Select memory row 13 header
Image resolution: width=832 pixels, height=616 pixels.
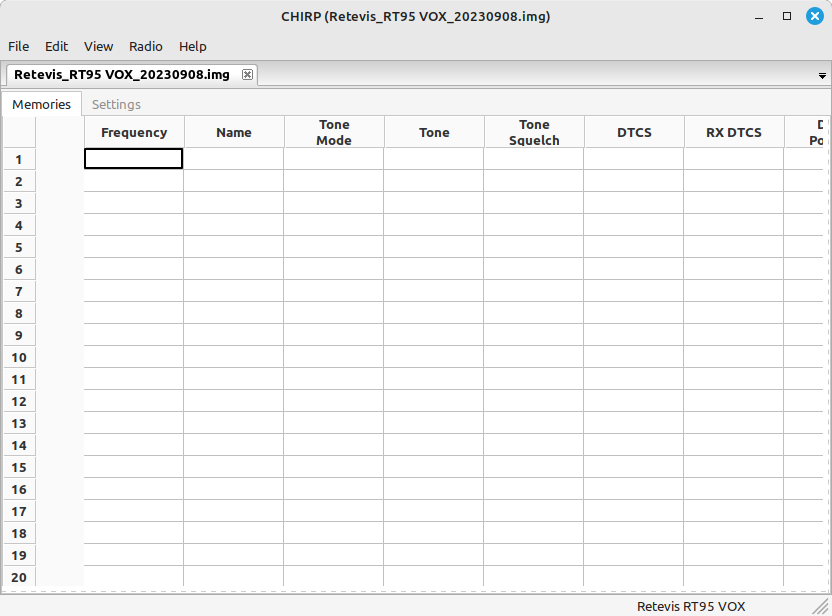19,423
